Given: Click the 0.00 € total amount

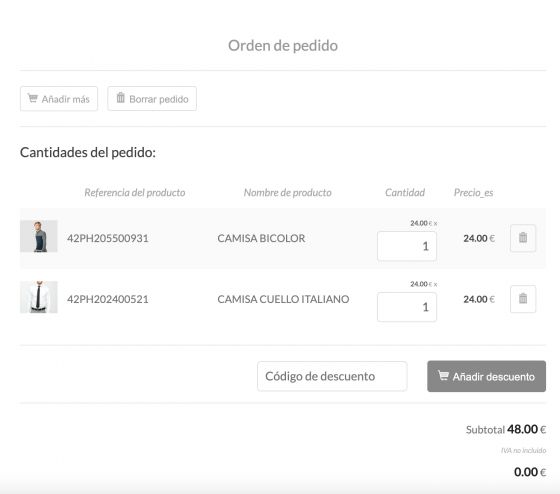Looking at the screenshot, I should (x=530, y=472).
